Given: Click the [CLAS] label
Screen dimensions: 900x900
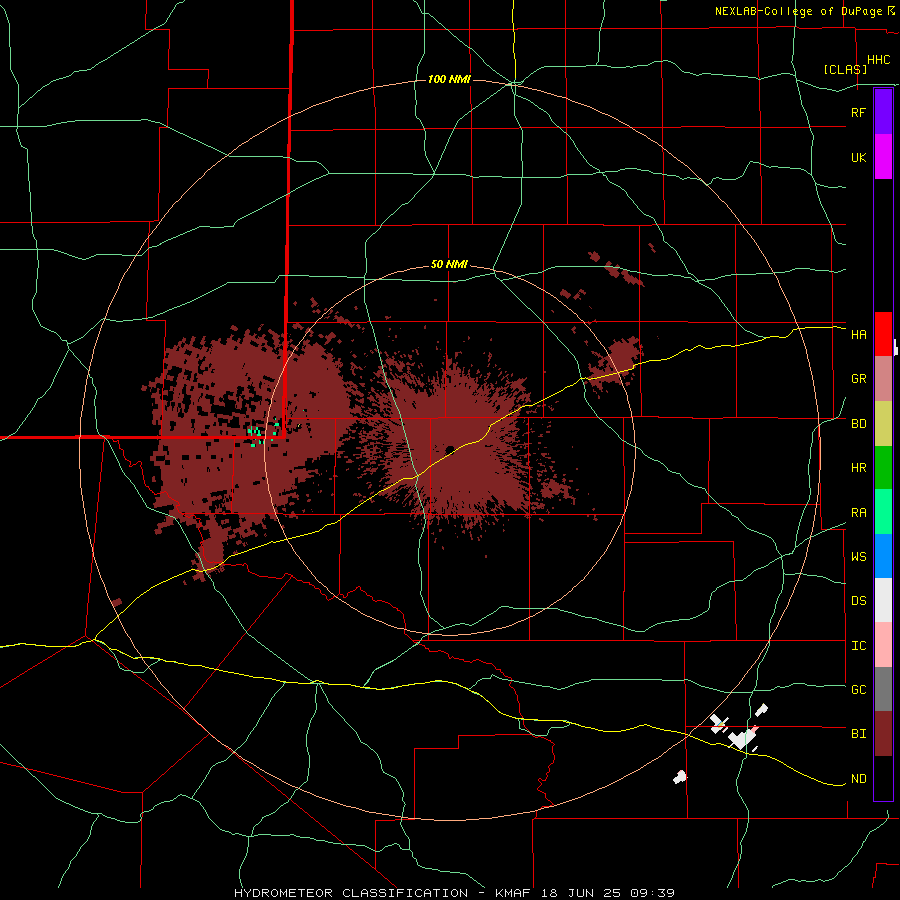Looking at the screenshot, I should [x=845, y=69].
